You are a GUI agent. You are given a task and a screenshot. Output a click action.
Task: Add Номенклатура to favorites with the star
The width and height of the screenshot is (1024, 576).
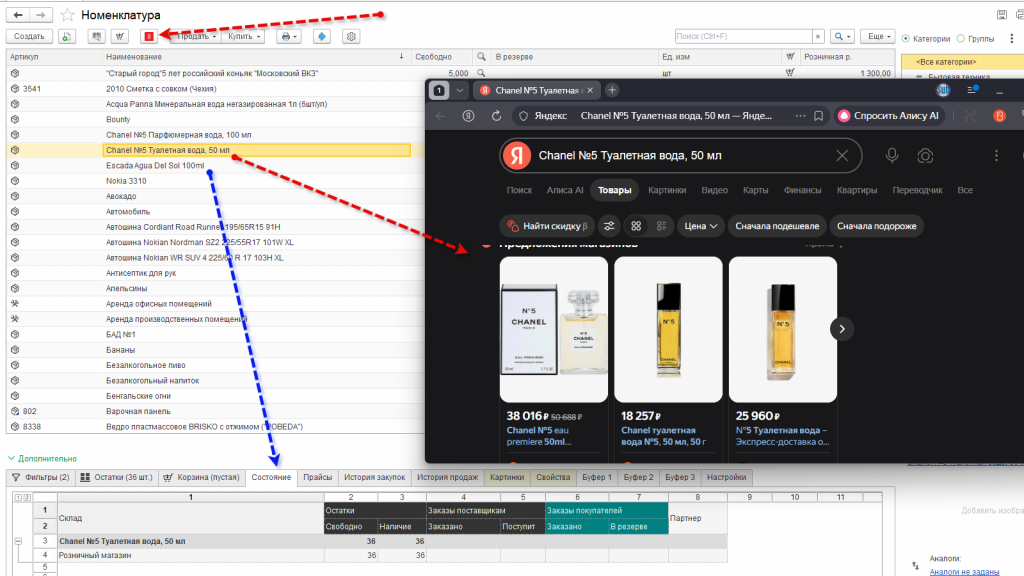pyautogui.click(x=67, y=15)
